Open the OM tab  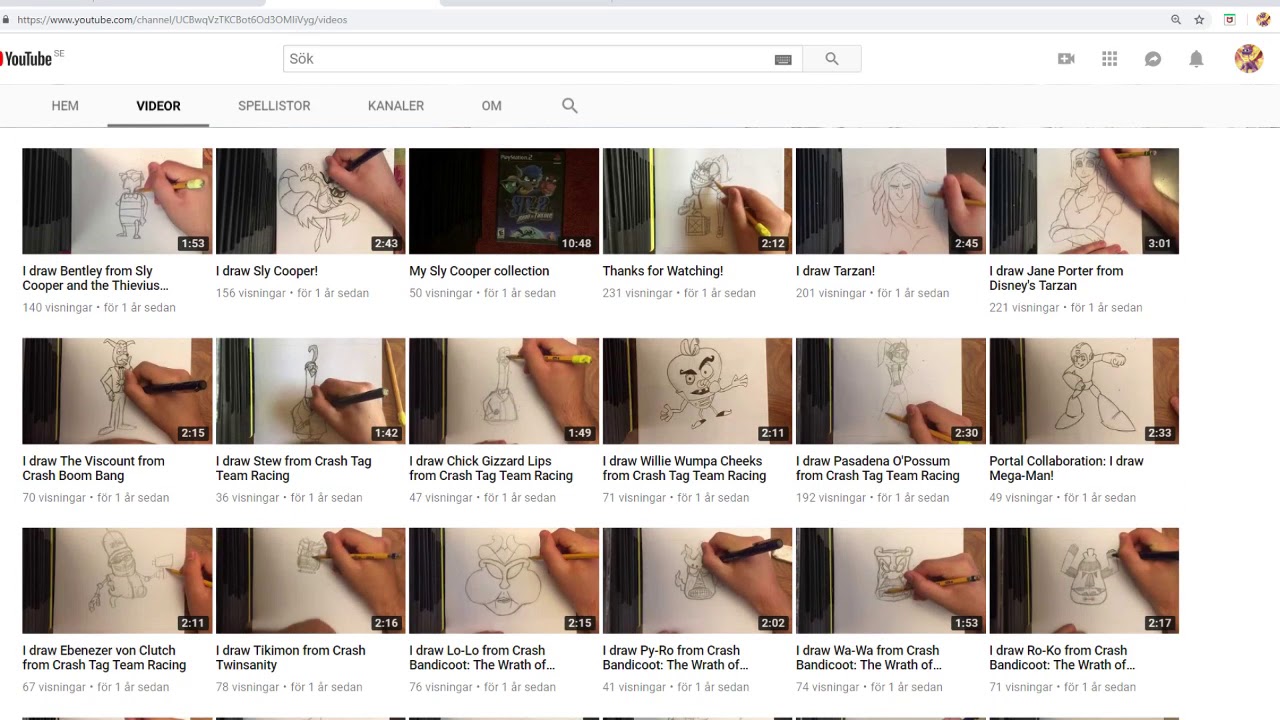pos(491,106)
